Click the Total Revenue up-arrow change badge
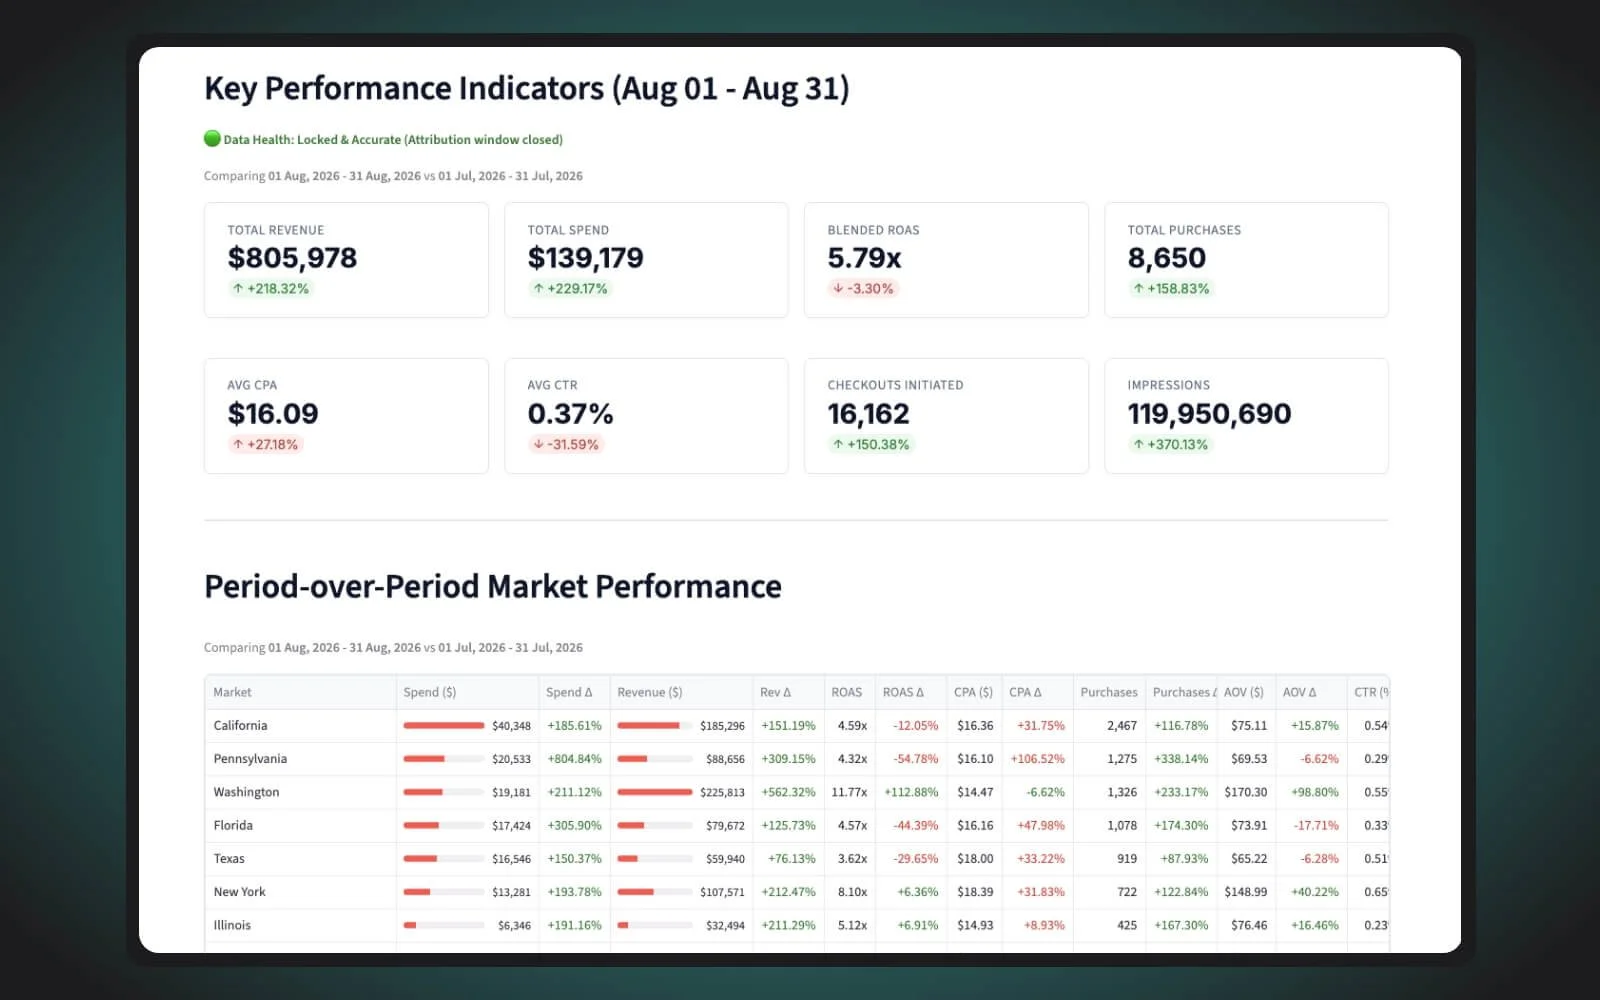Screen dimensions: 1600x1000 point(270,288)
